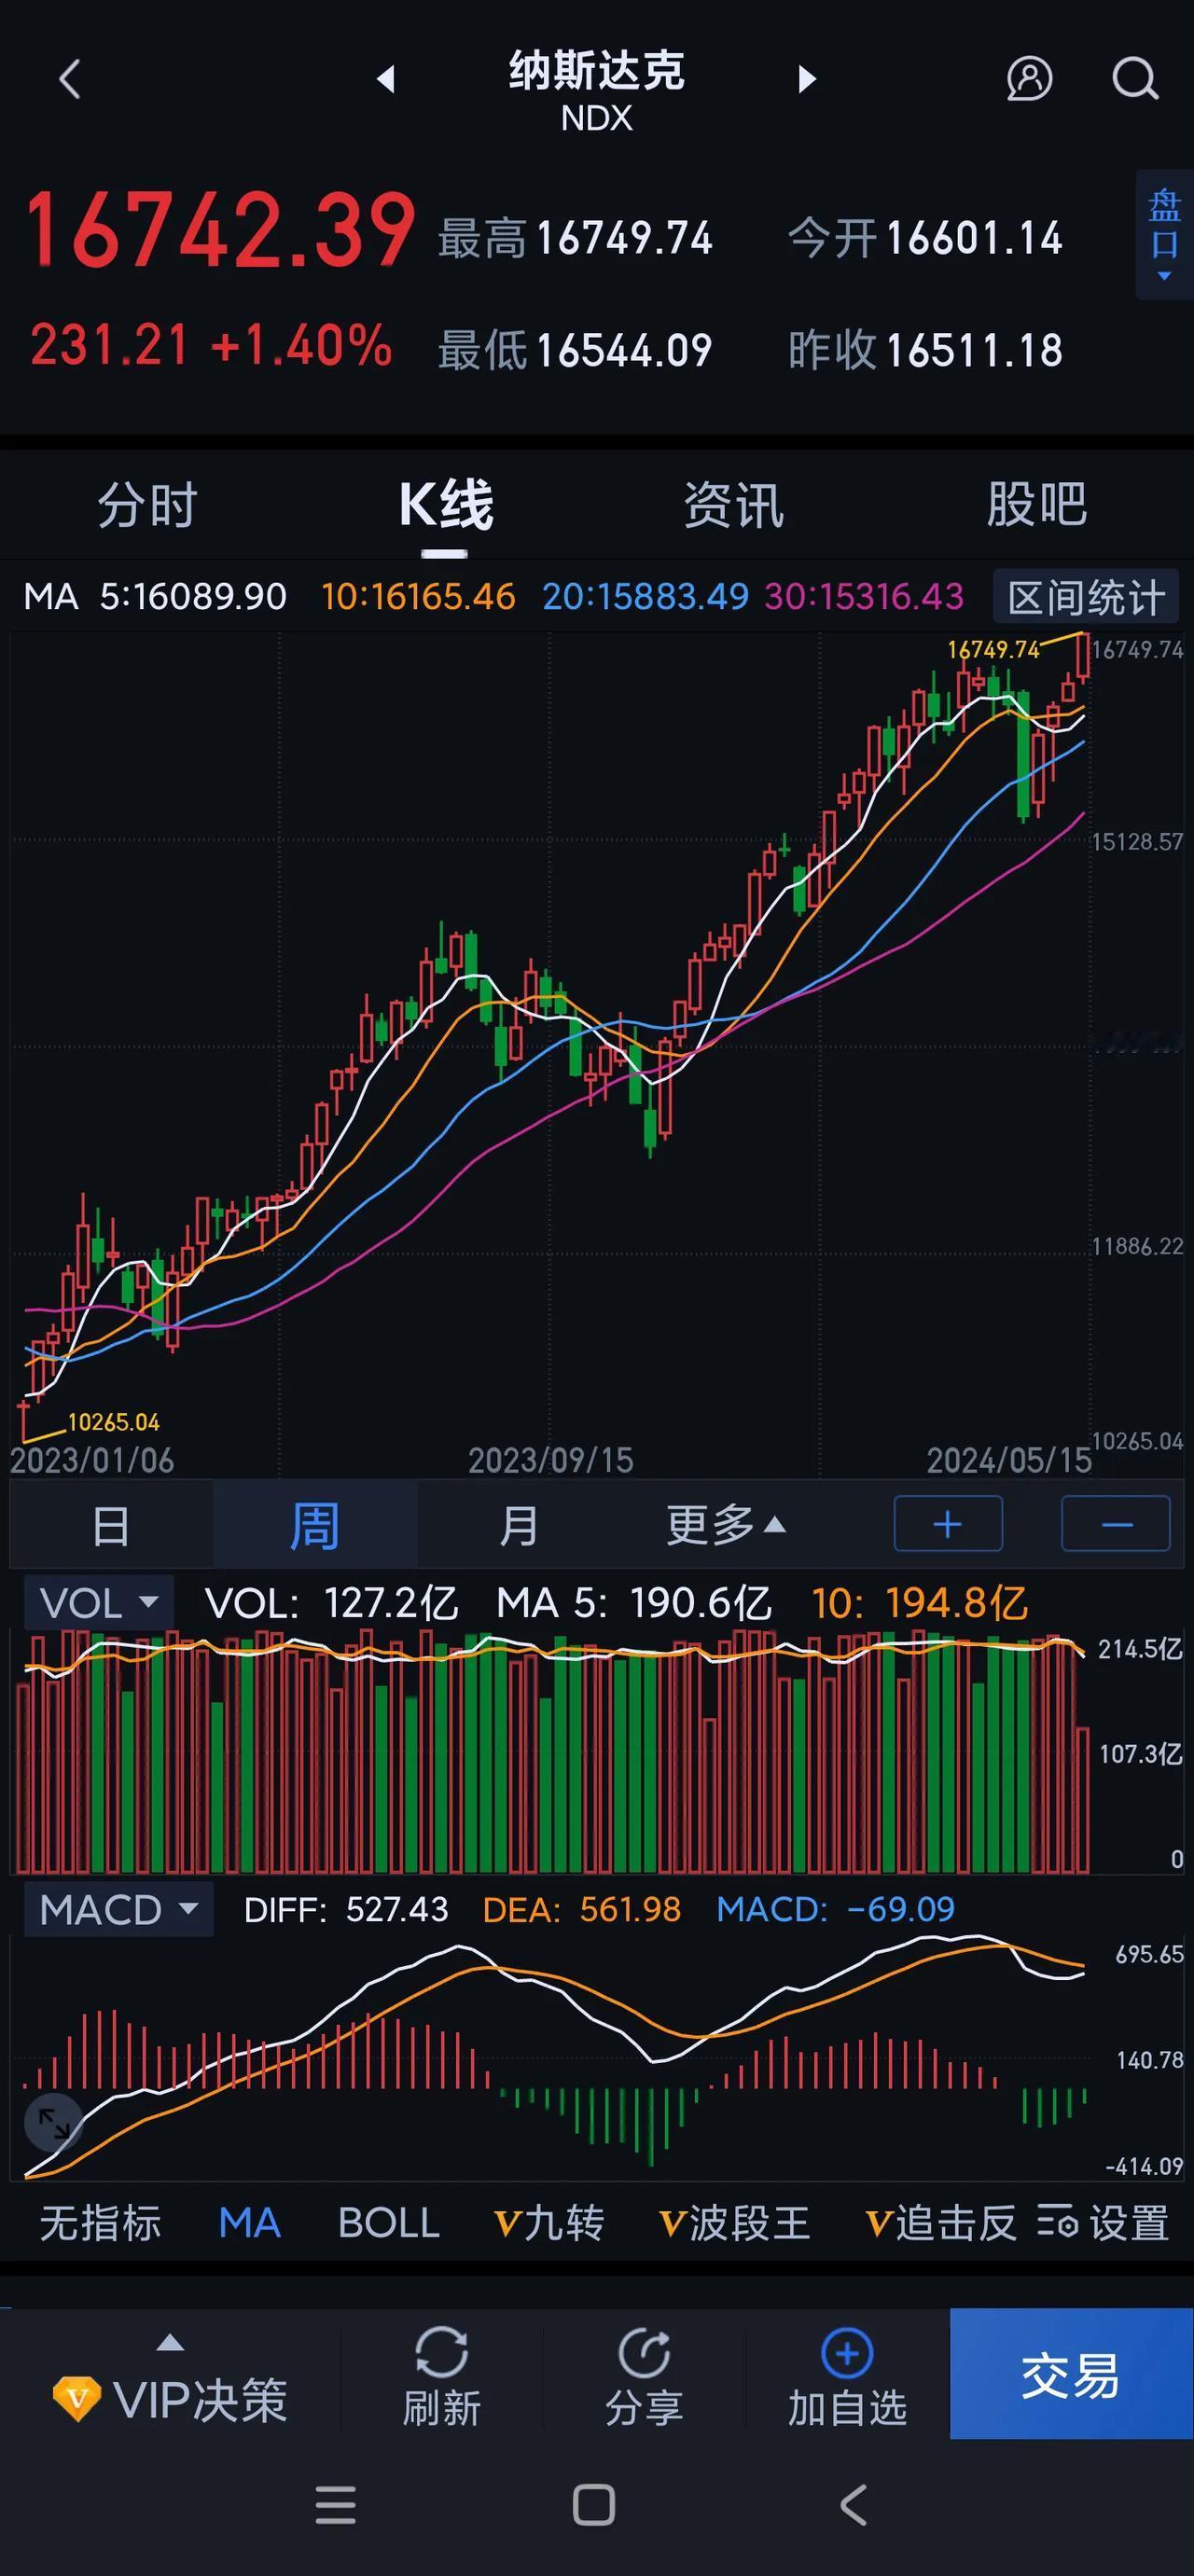Screen dimensions: 1194x2576
Task: Tap the 231.21 +1.40% change value
Action: [x=211, y=345]
